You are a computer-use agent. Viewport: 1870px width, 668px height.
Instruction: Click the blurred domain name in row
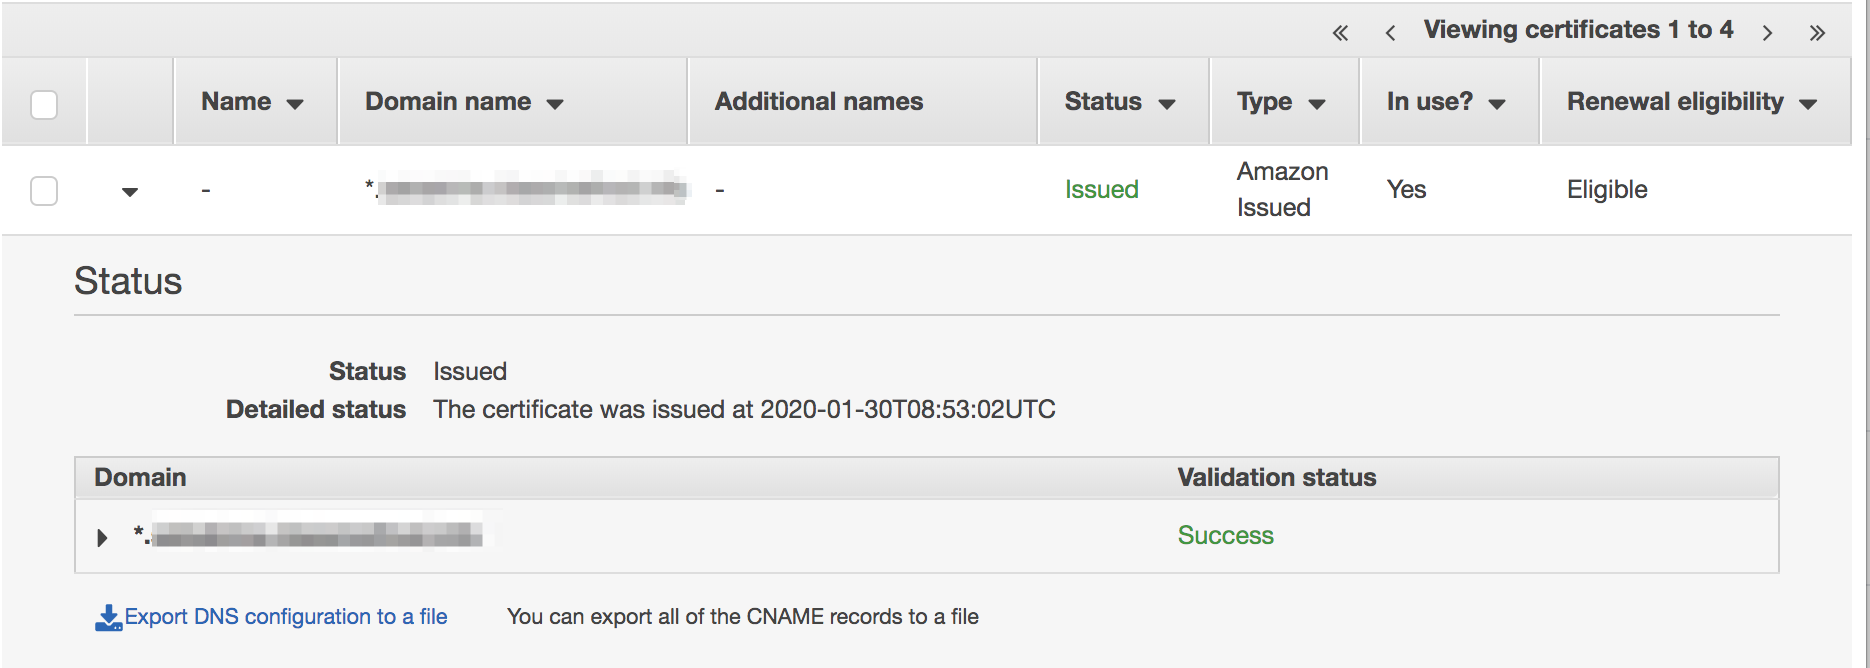tap(527, 188)
